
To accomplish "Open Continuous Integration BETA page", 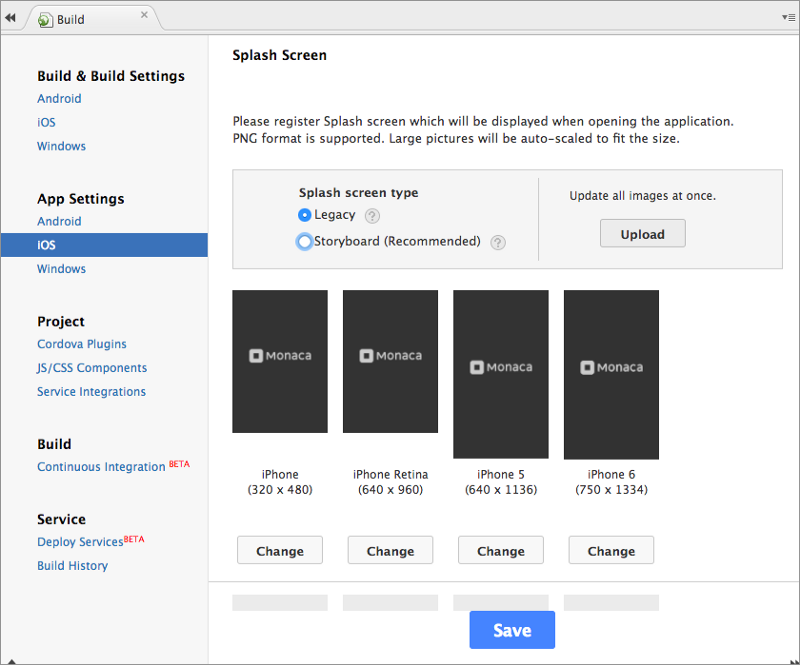I will point(113,466).
